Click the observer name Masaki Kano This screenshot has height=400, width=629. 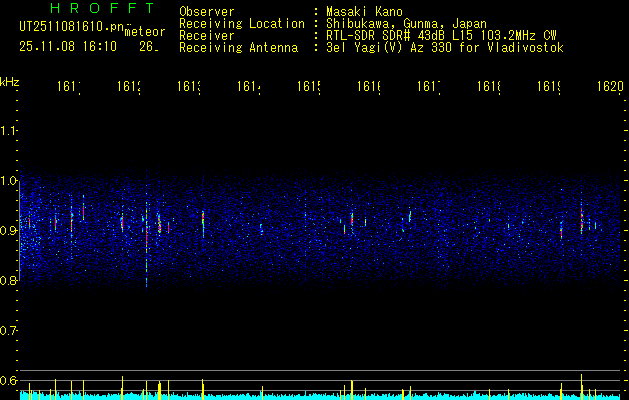click(x=364, y=11)
